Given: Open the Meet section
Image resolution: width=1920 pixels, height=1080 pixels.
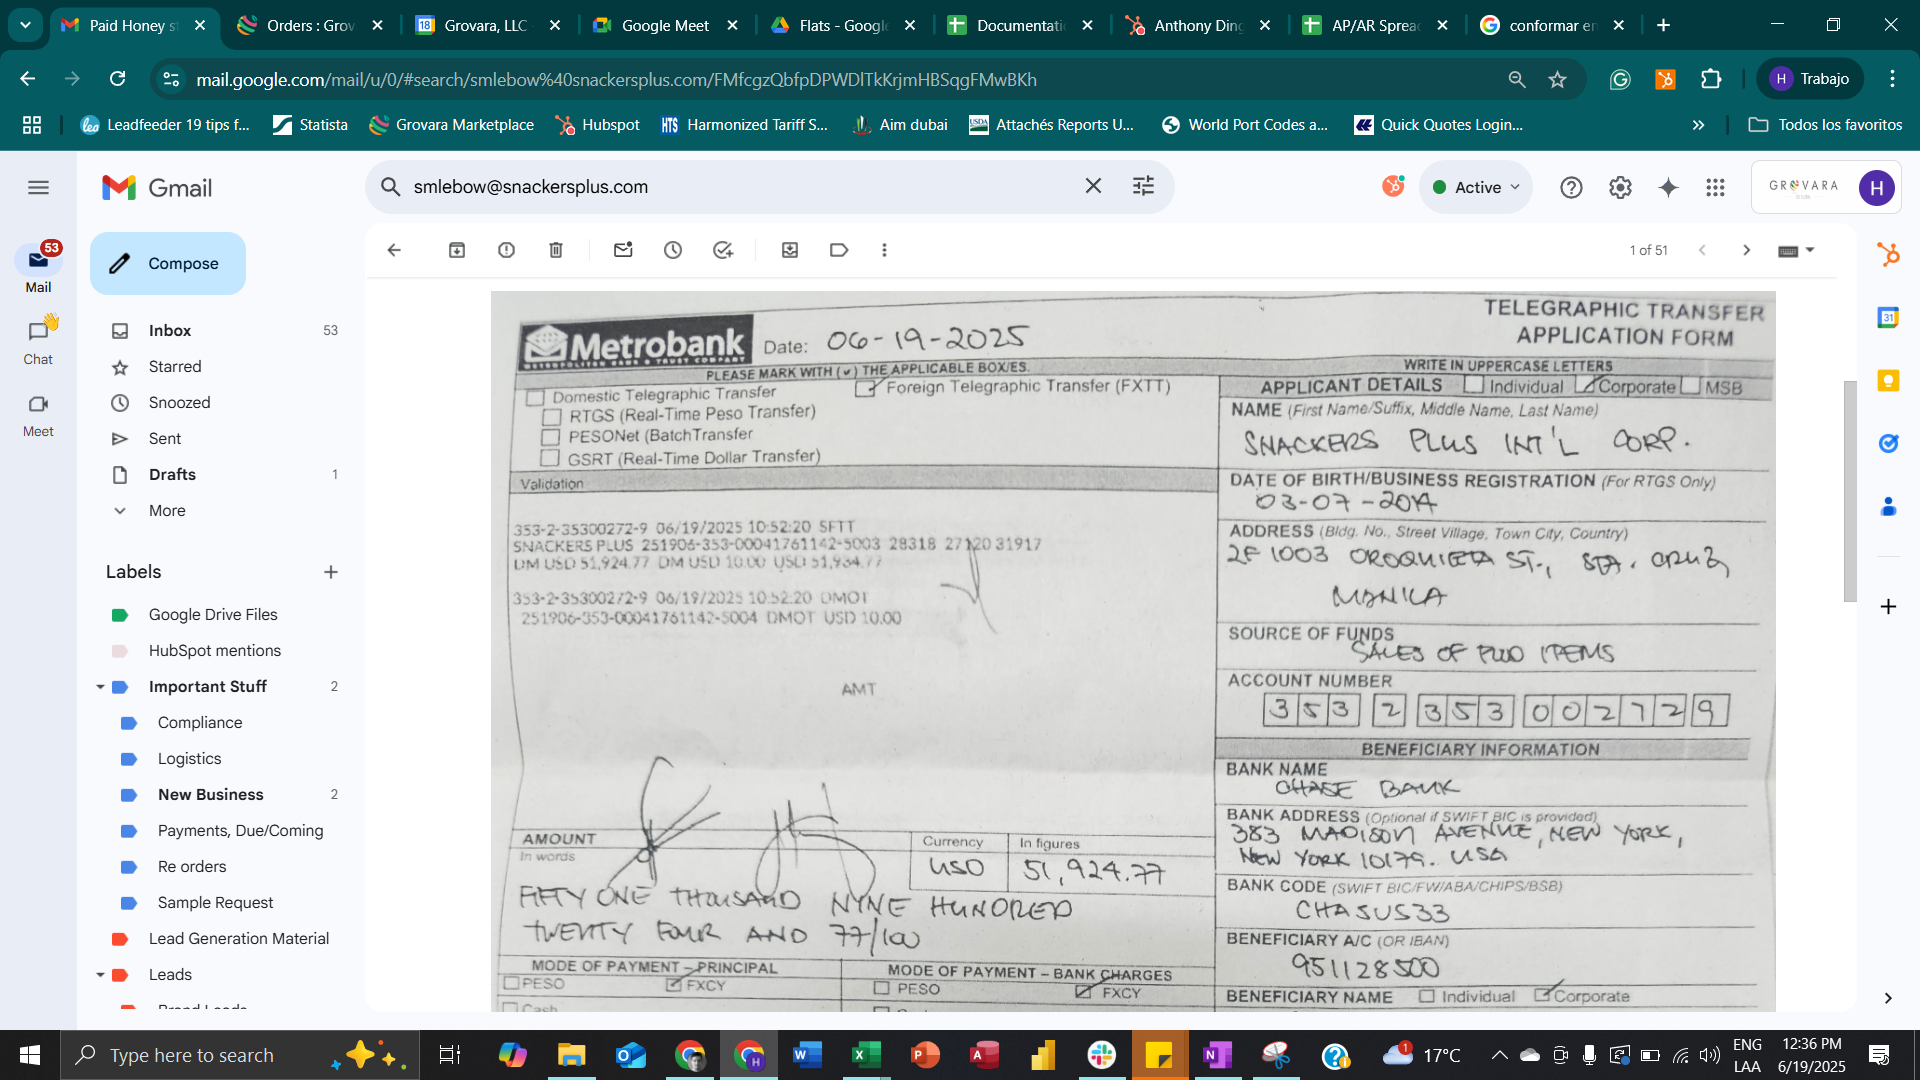Looking at the screenshot, I should pyautogui.click(x=38, y=415).
